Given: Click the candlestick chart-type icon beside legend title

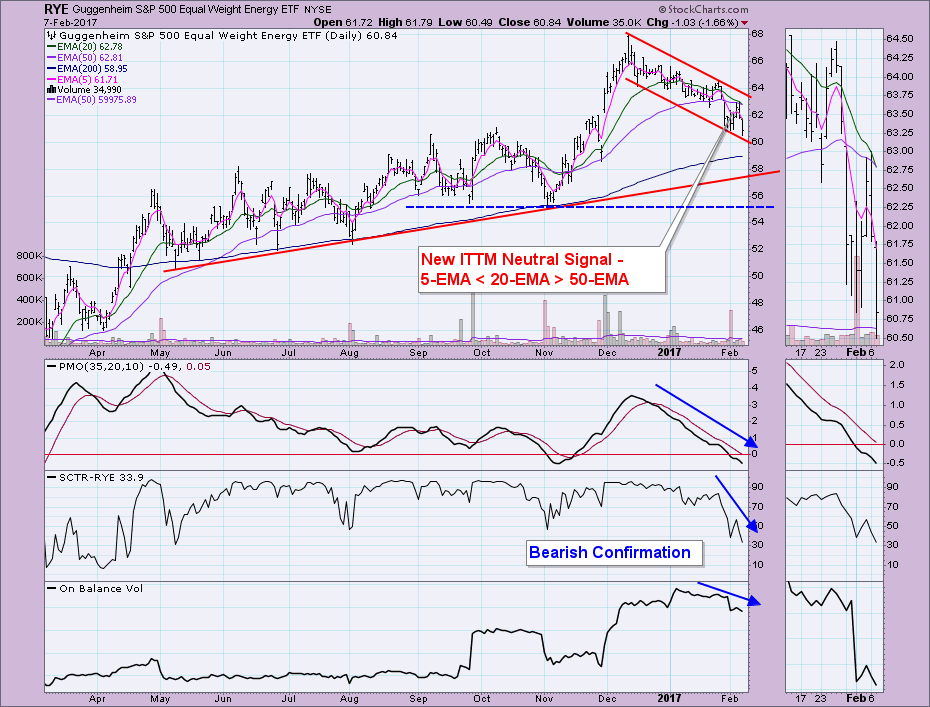Looking at the screenshot, I should point(52,36).
